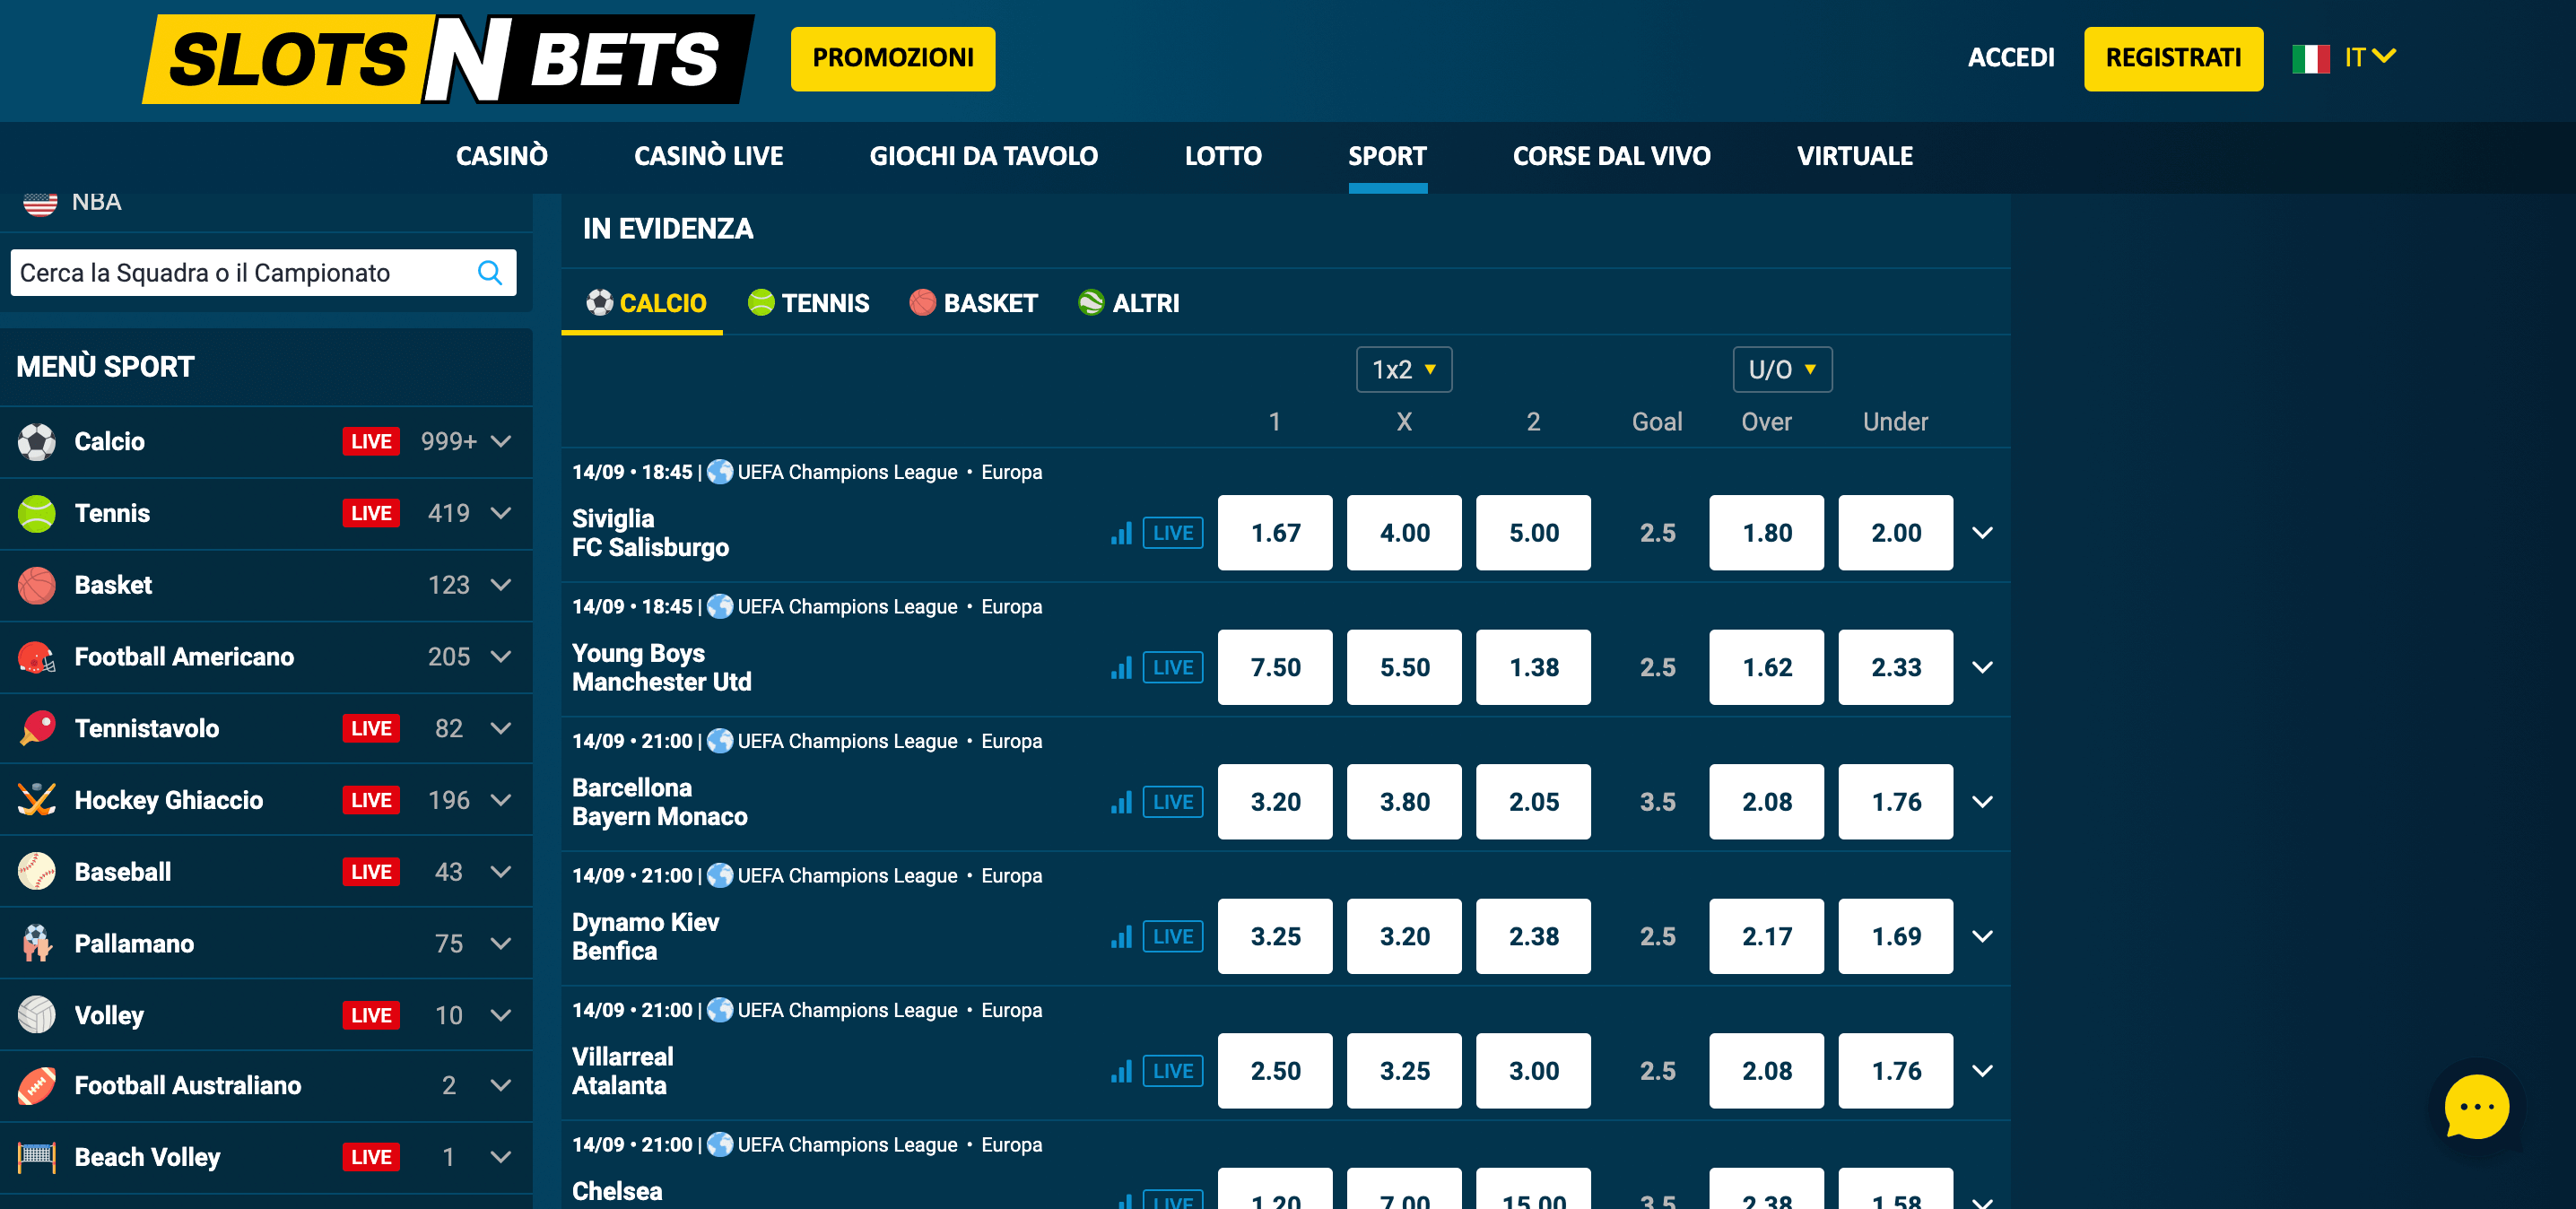
Task: Click the Football Americano helmet icon
Action: point(37,657)
